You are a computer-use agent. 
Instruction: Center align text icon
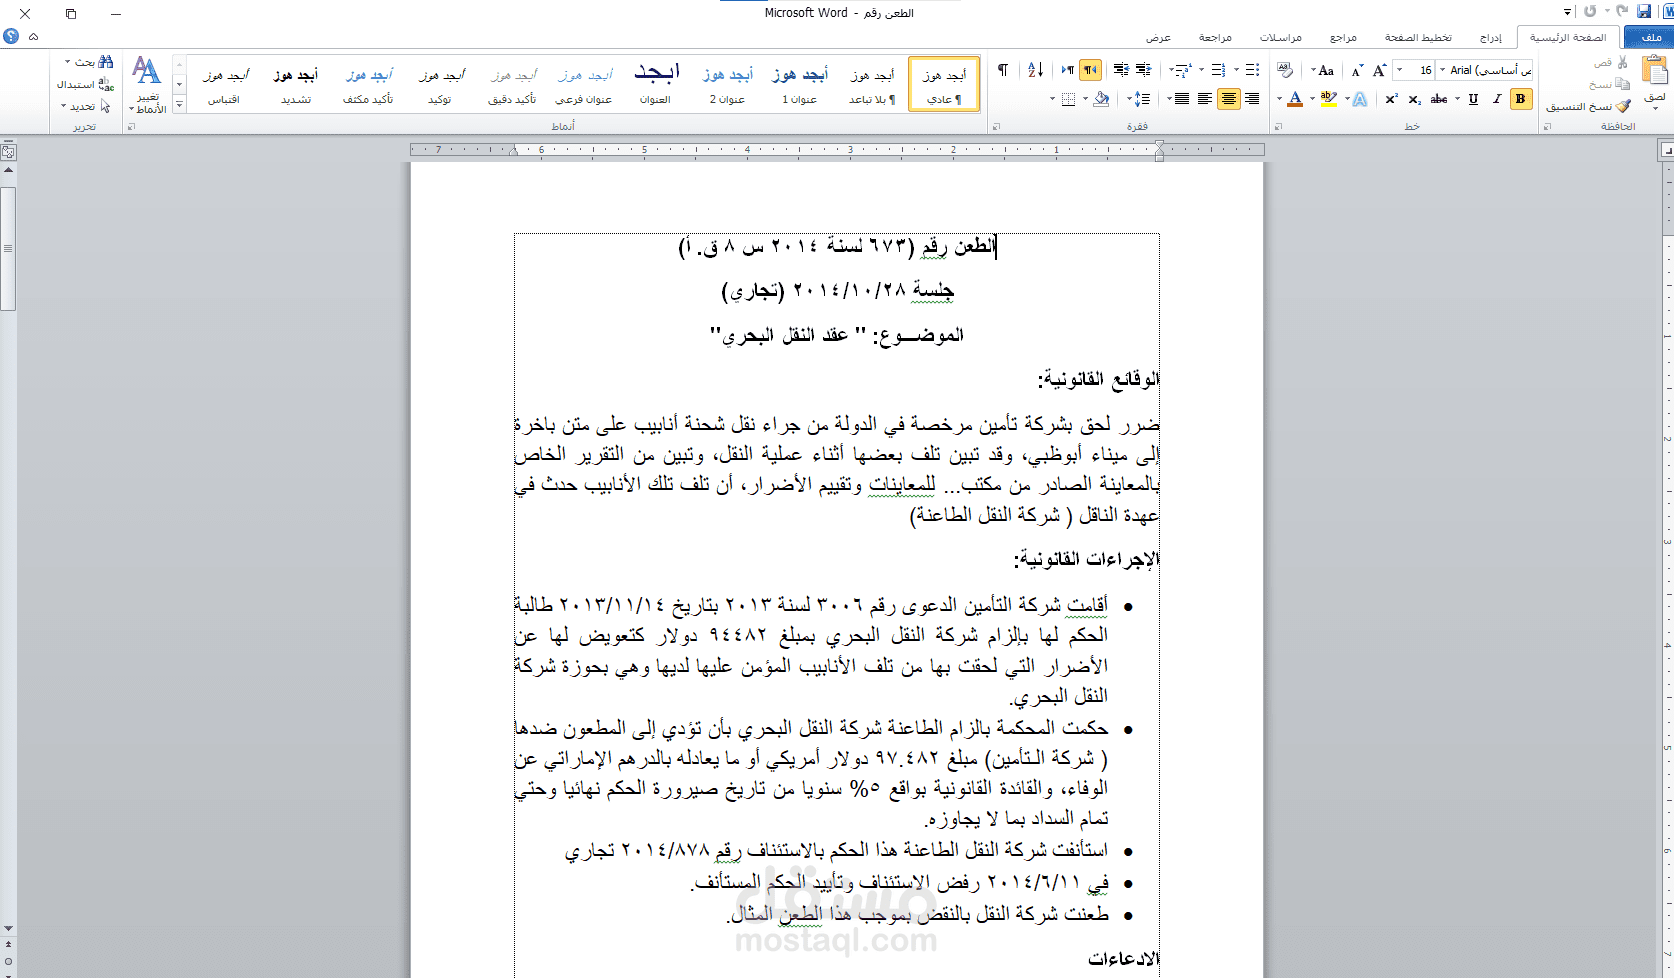[x=1229, y=99]
